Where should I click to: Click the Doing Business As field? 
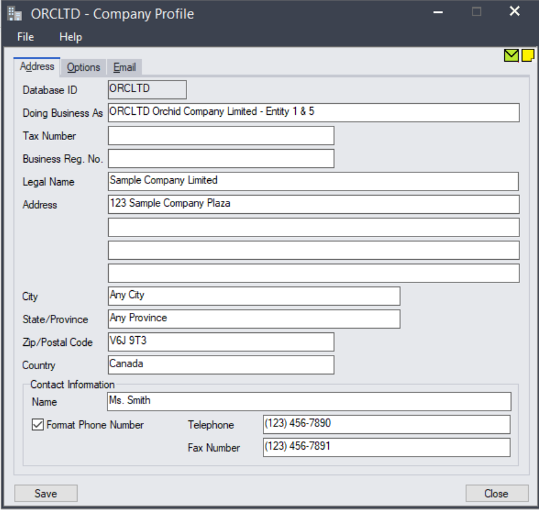(314, 112)
